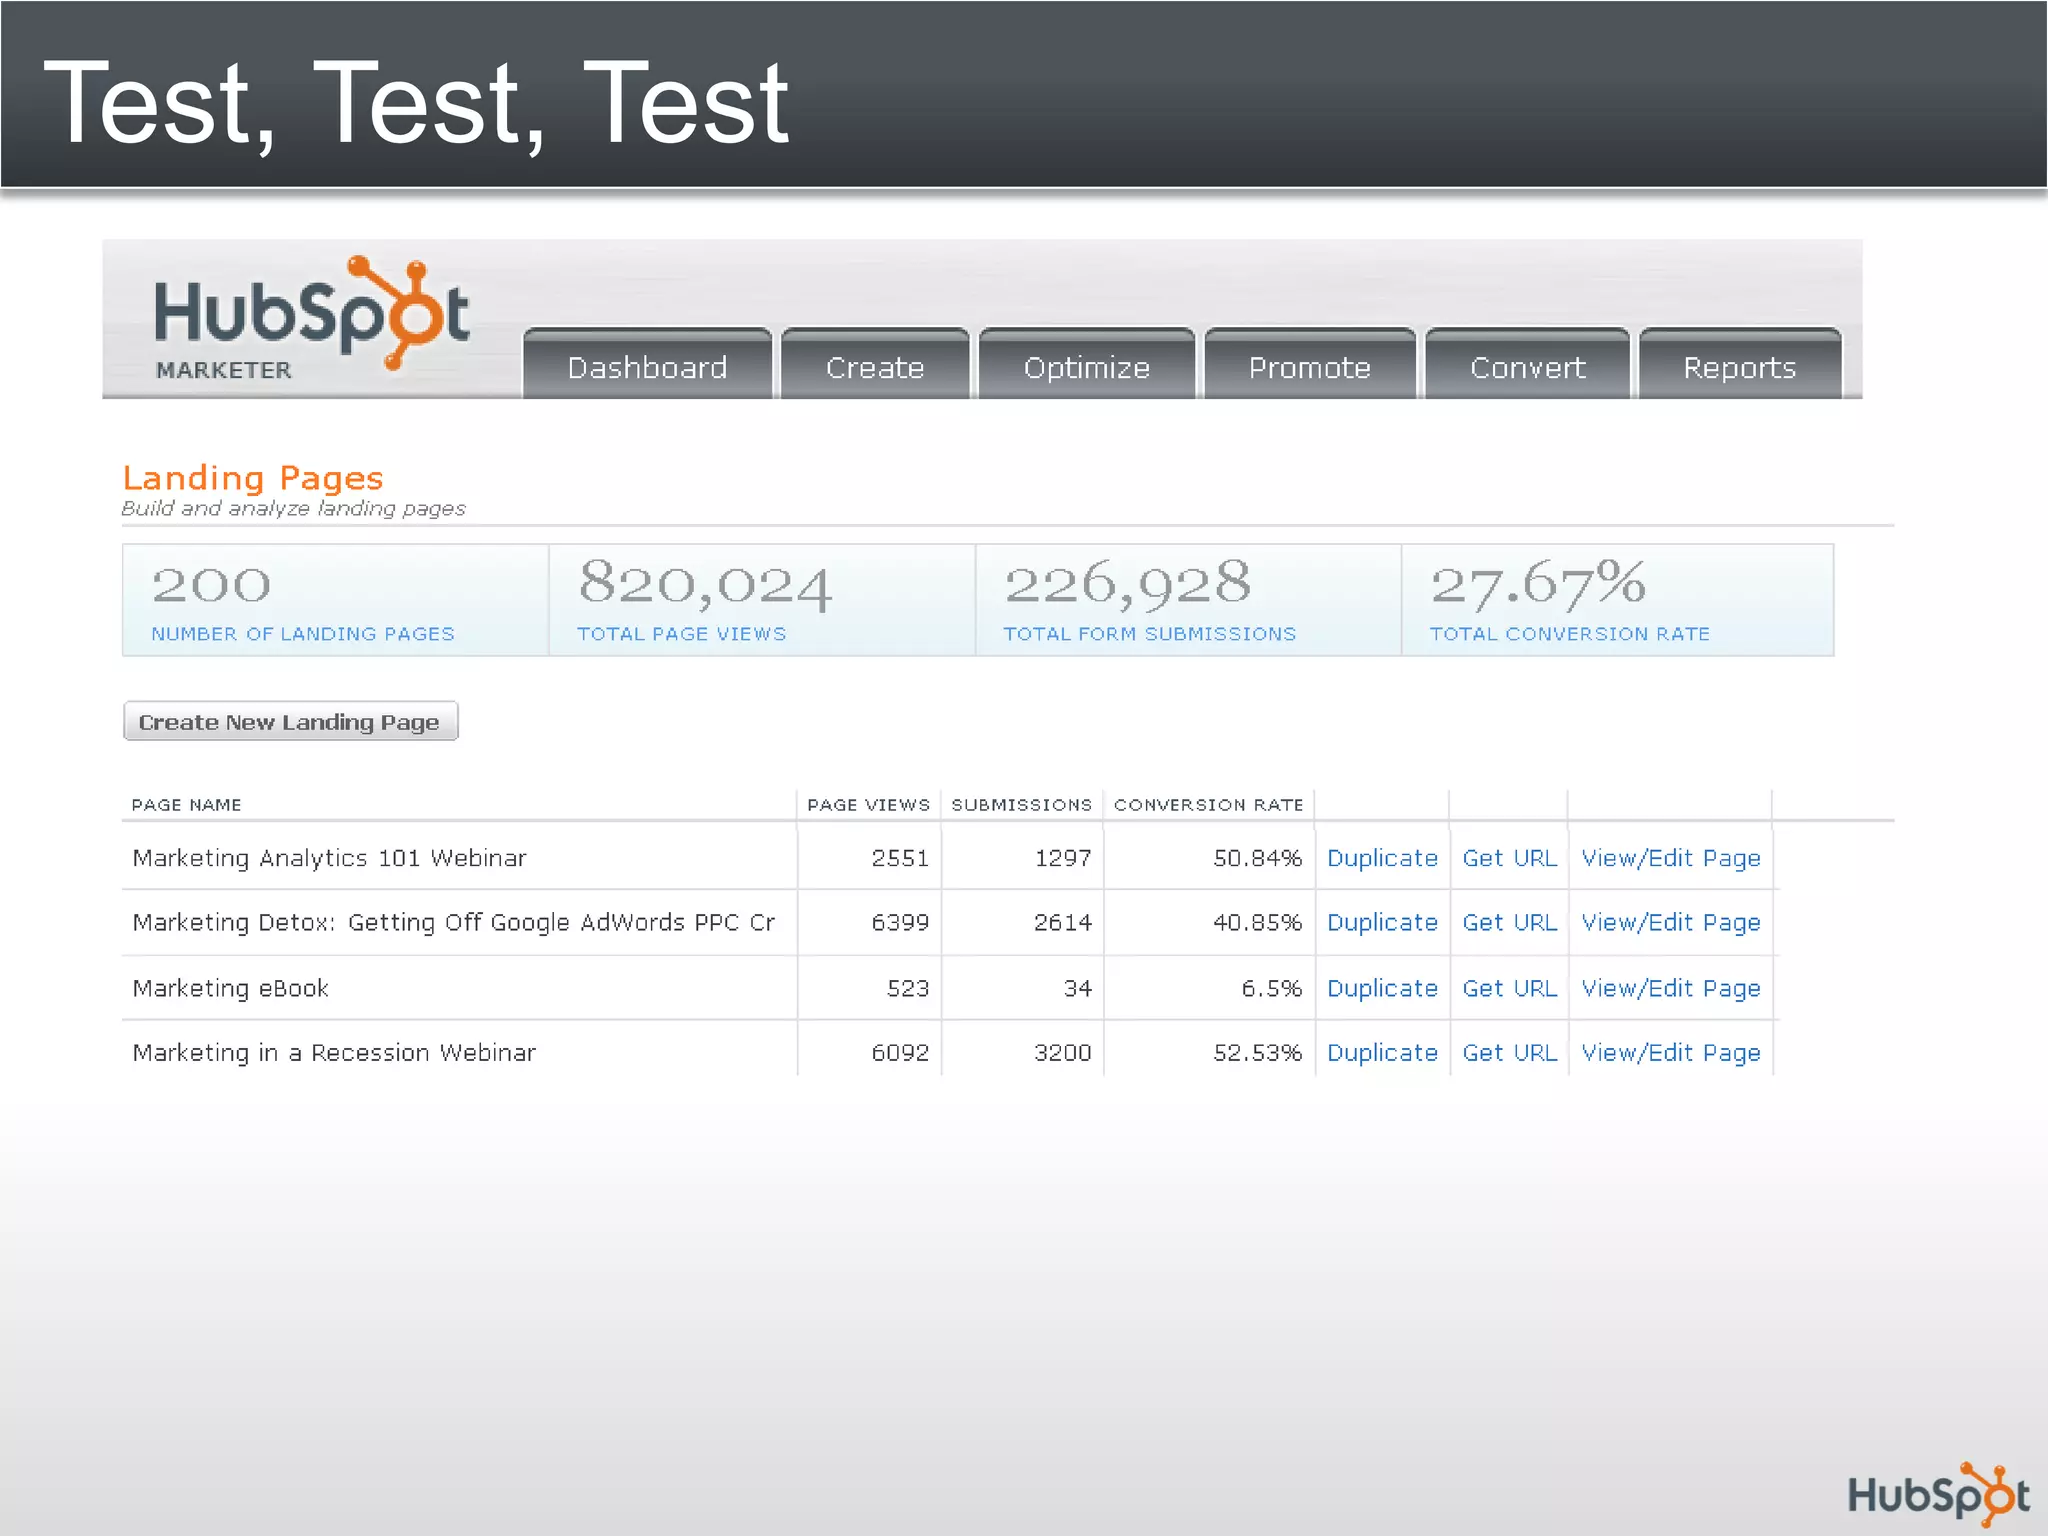Duplicate the Marketing Detox page
This screenshot has height=1536, width=2048.
(x=1382, y=922)
